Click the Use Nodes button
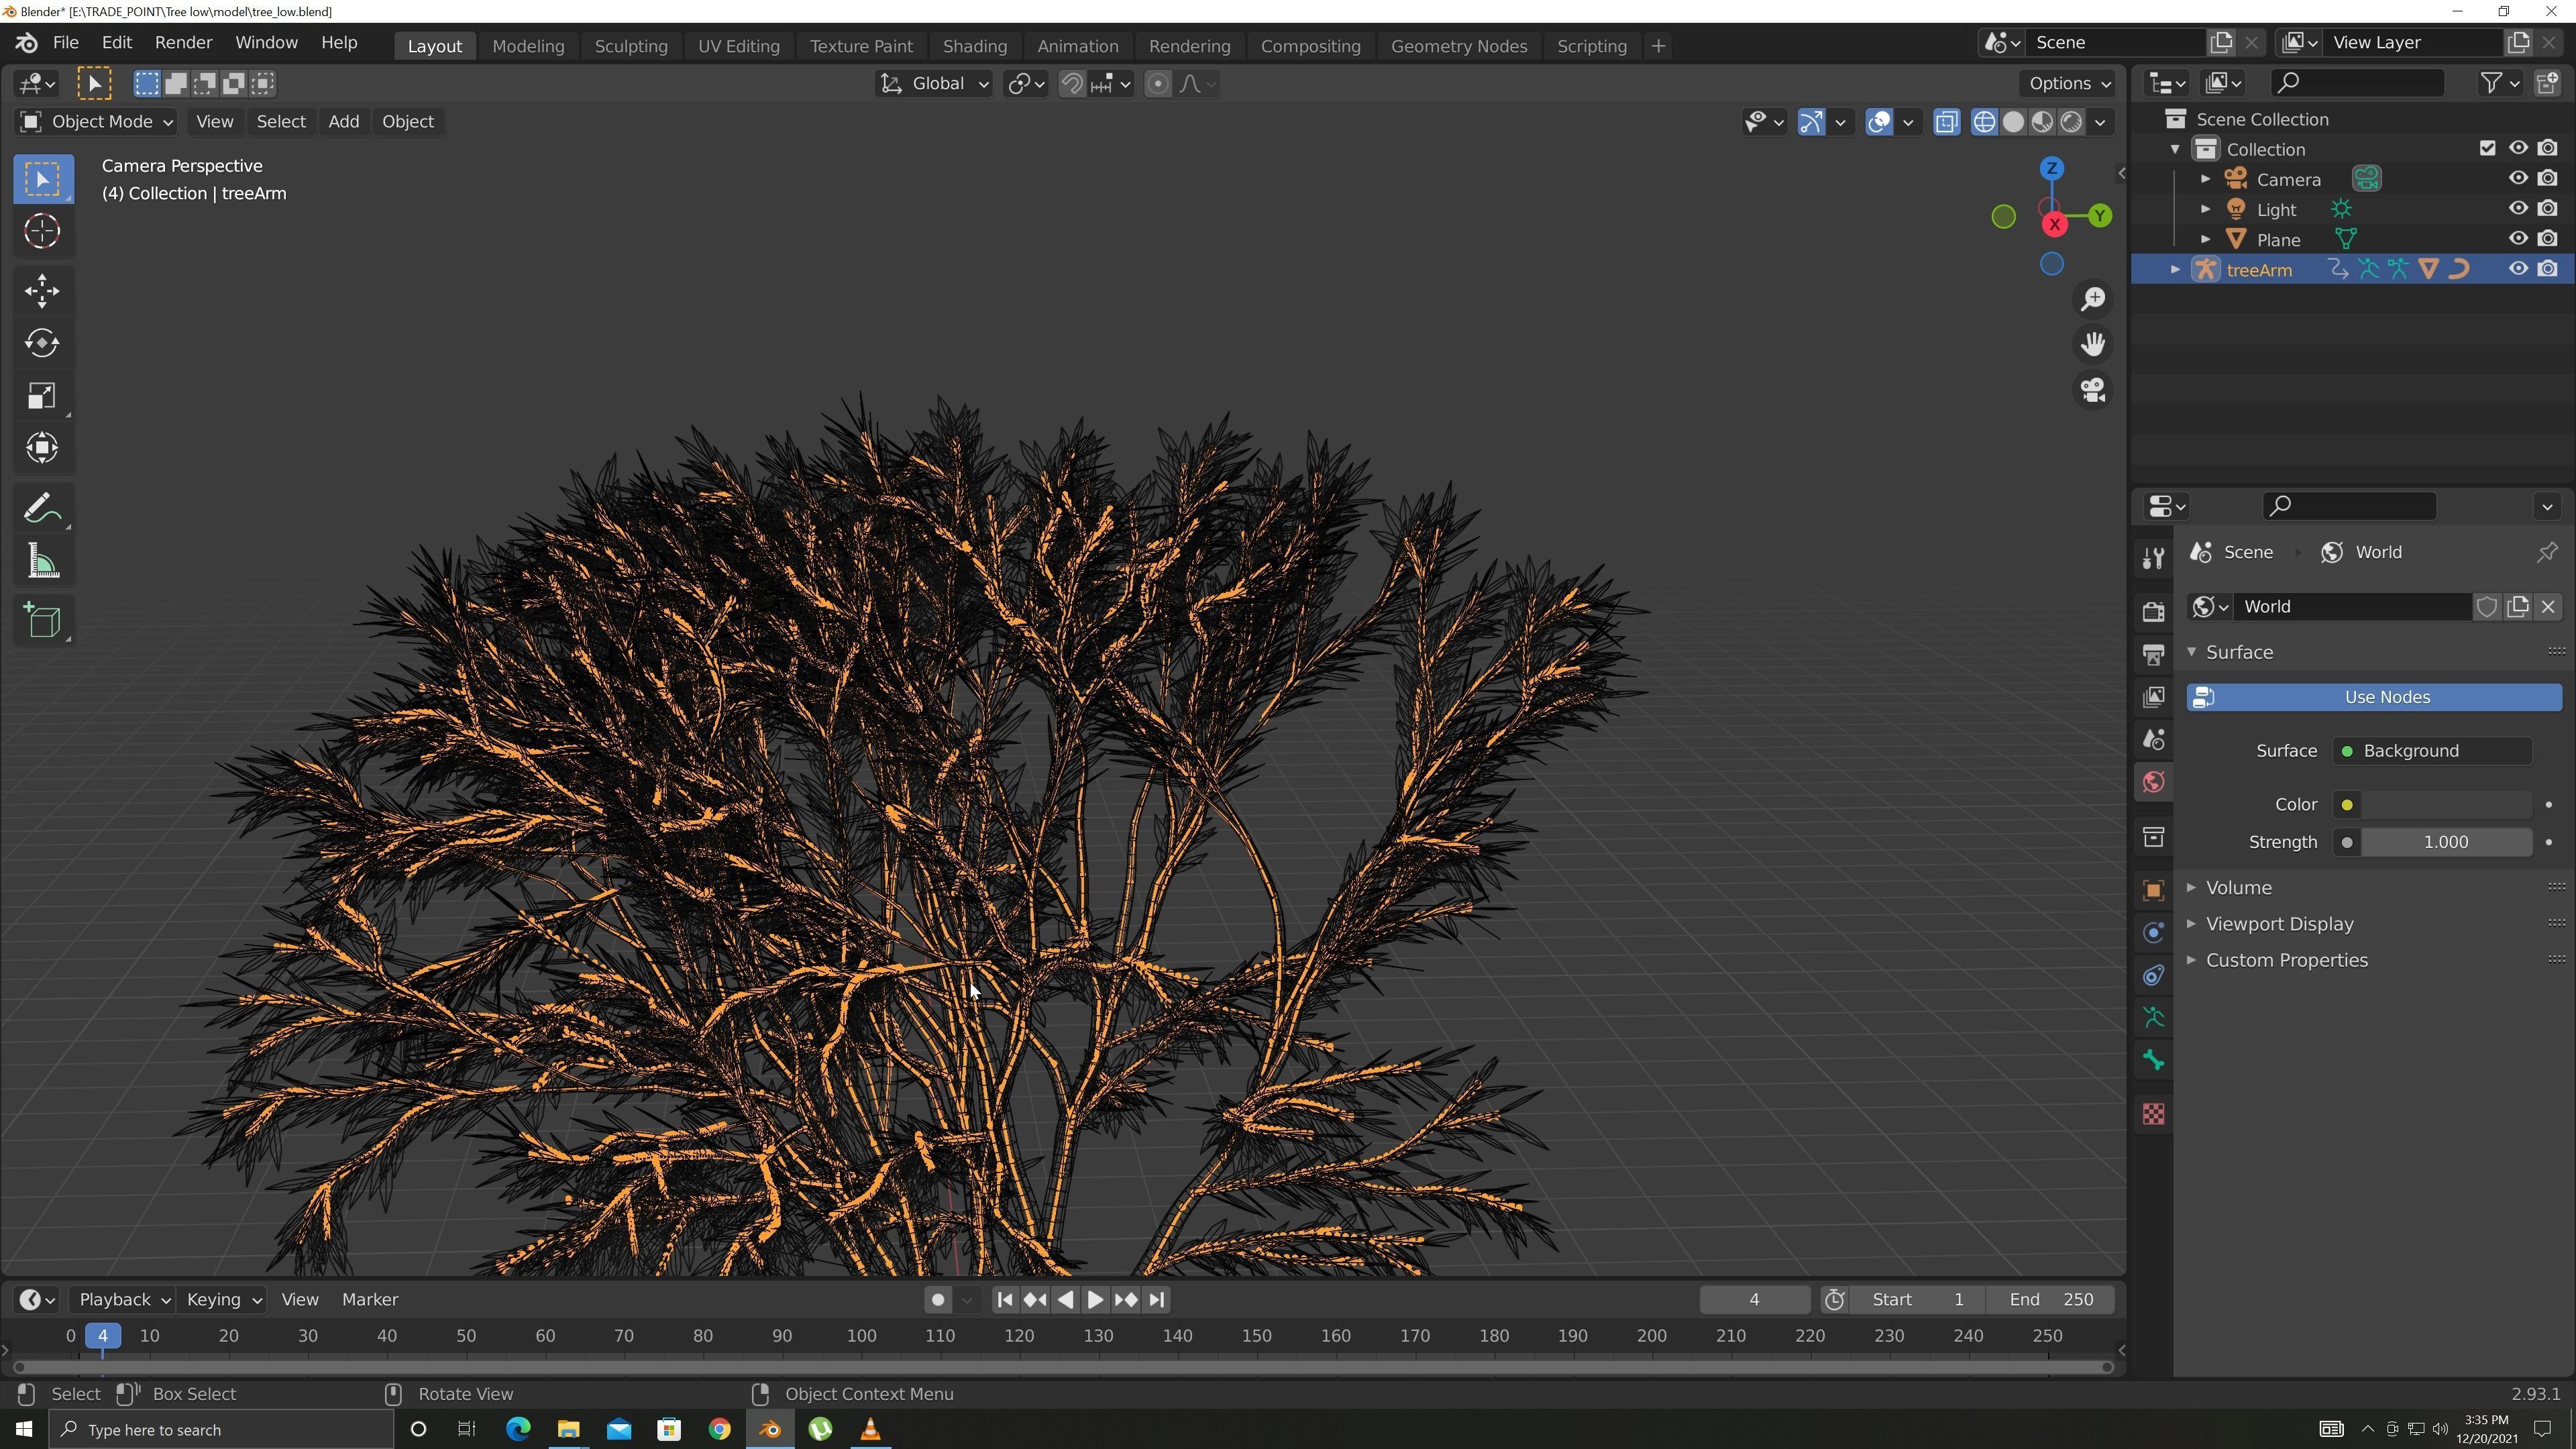The width and height of the screenshot is (2576, 1449). (2374, 698)
